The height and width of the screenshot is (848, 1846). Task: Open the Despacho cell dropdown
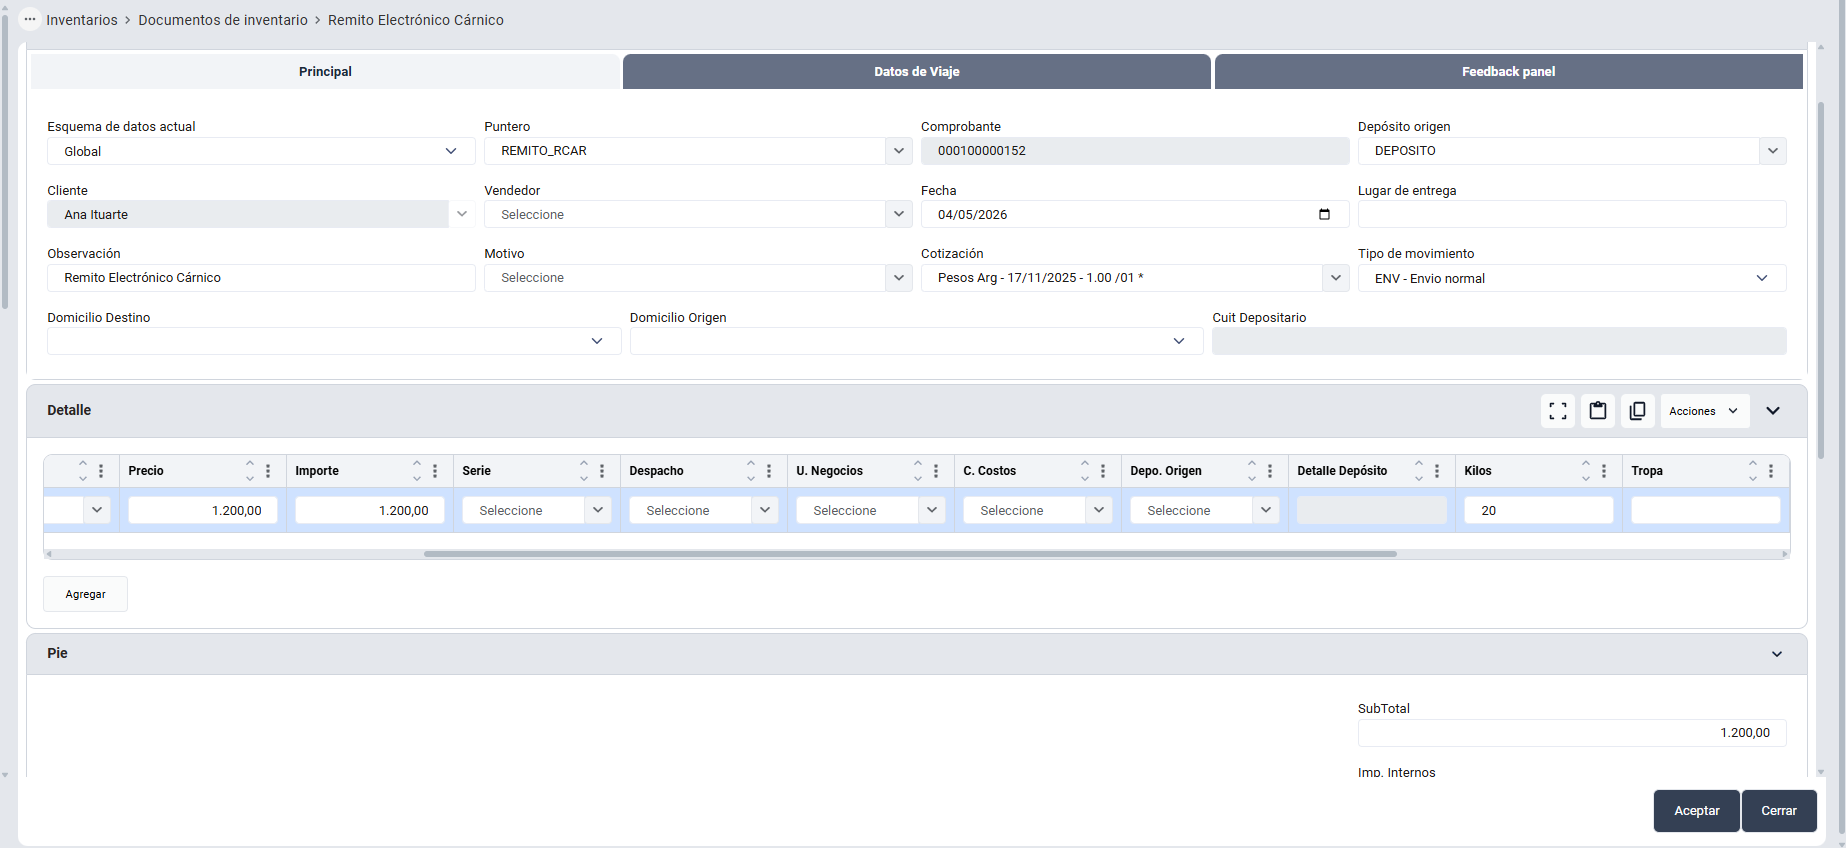click(x=765, y=510)
